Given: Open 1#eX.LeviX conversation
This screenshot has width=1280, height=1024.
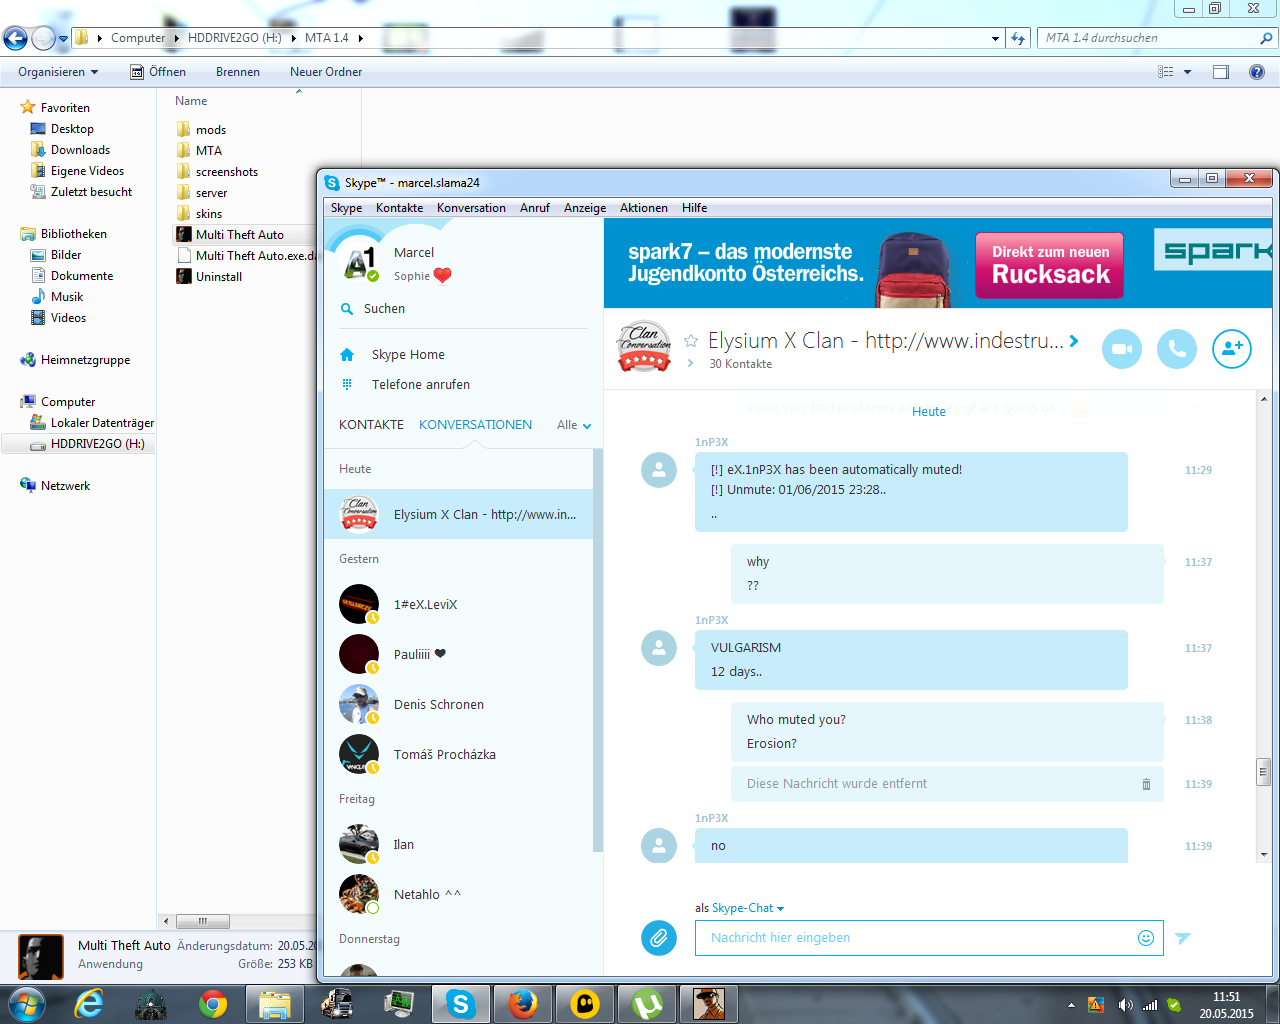Looking at the screenshot, I should [x=459, y=604].
